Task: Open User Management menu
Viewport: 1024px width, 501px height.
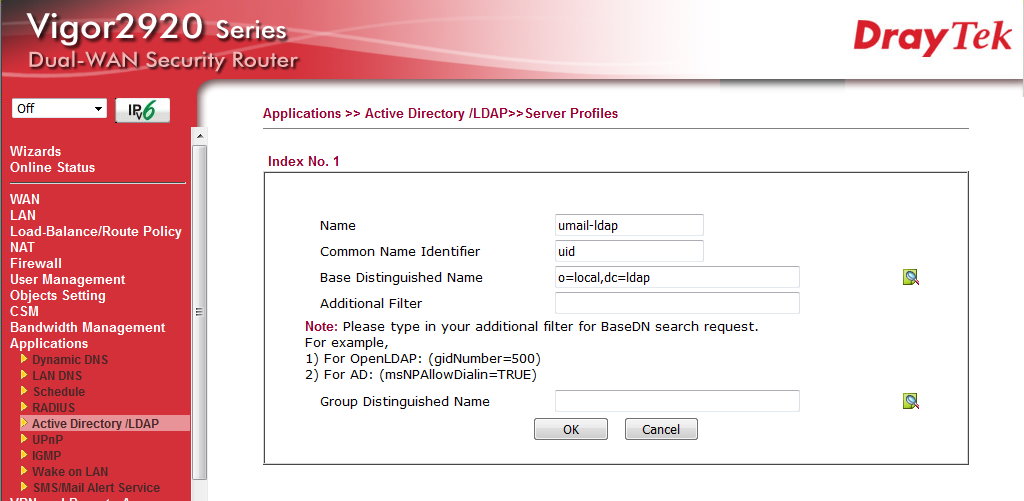Action: [x=67, y=280]
